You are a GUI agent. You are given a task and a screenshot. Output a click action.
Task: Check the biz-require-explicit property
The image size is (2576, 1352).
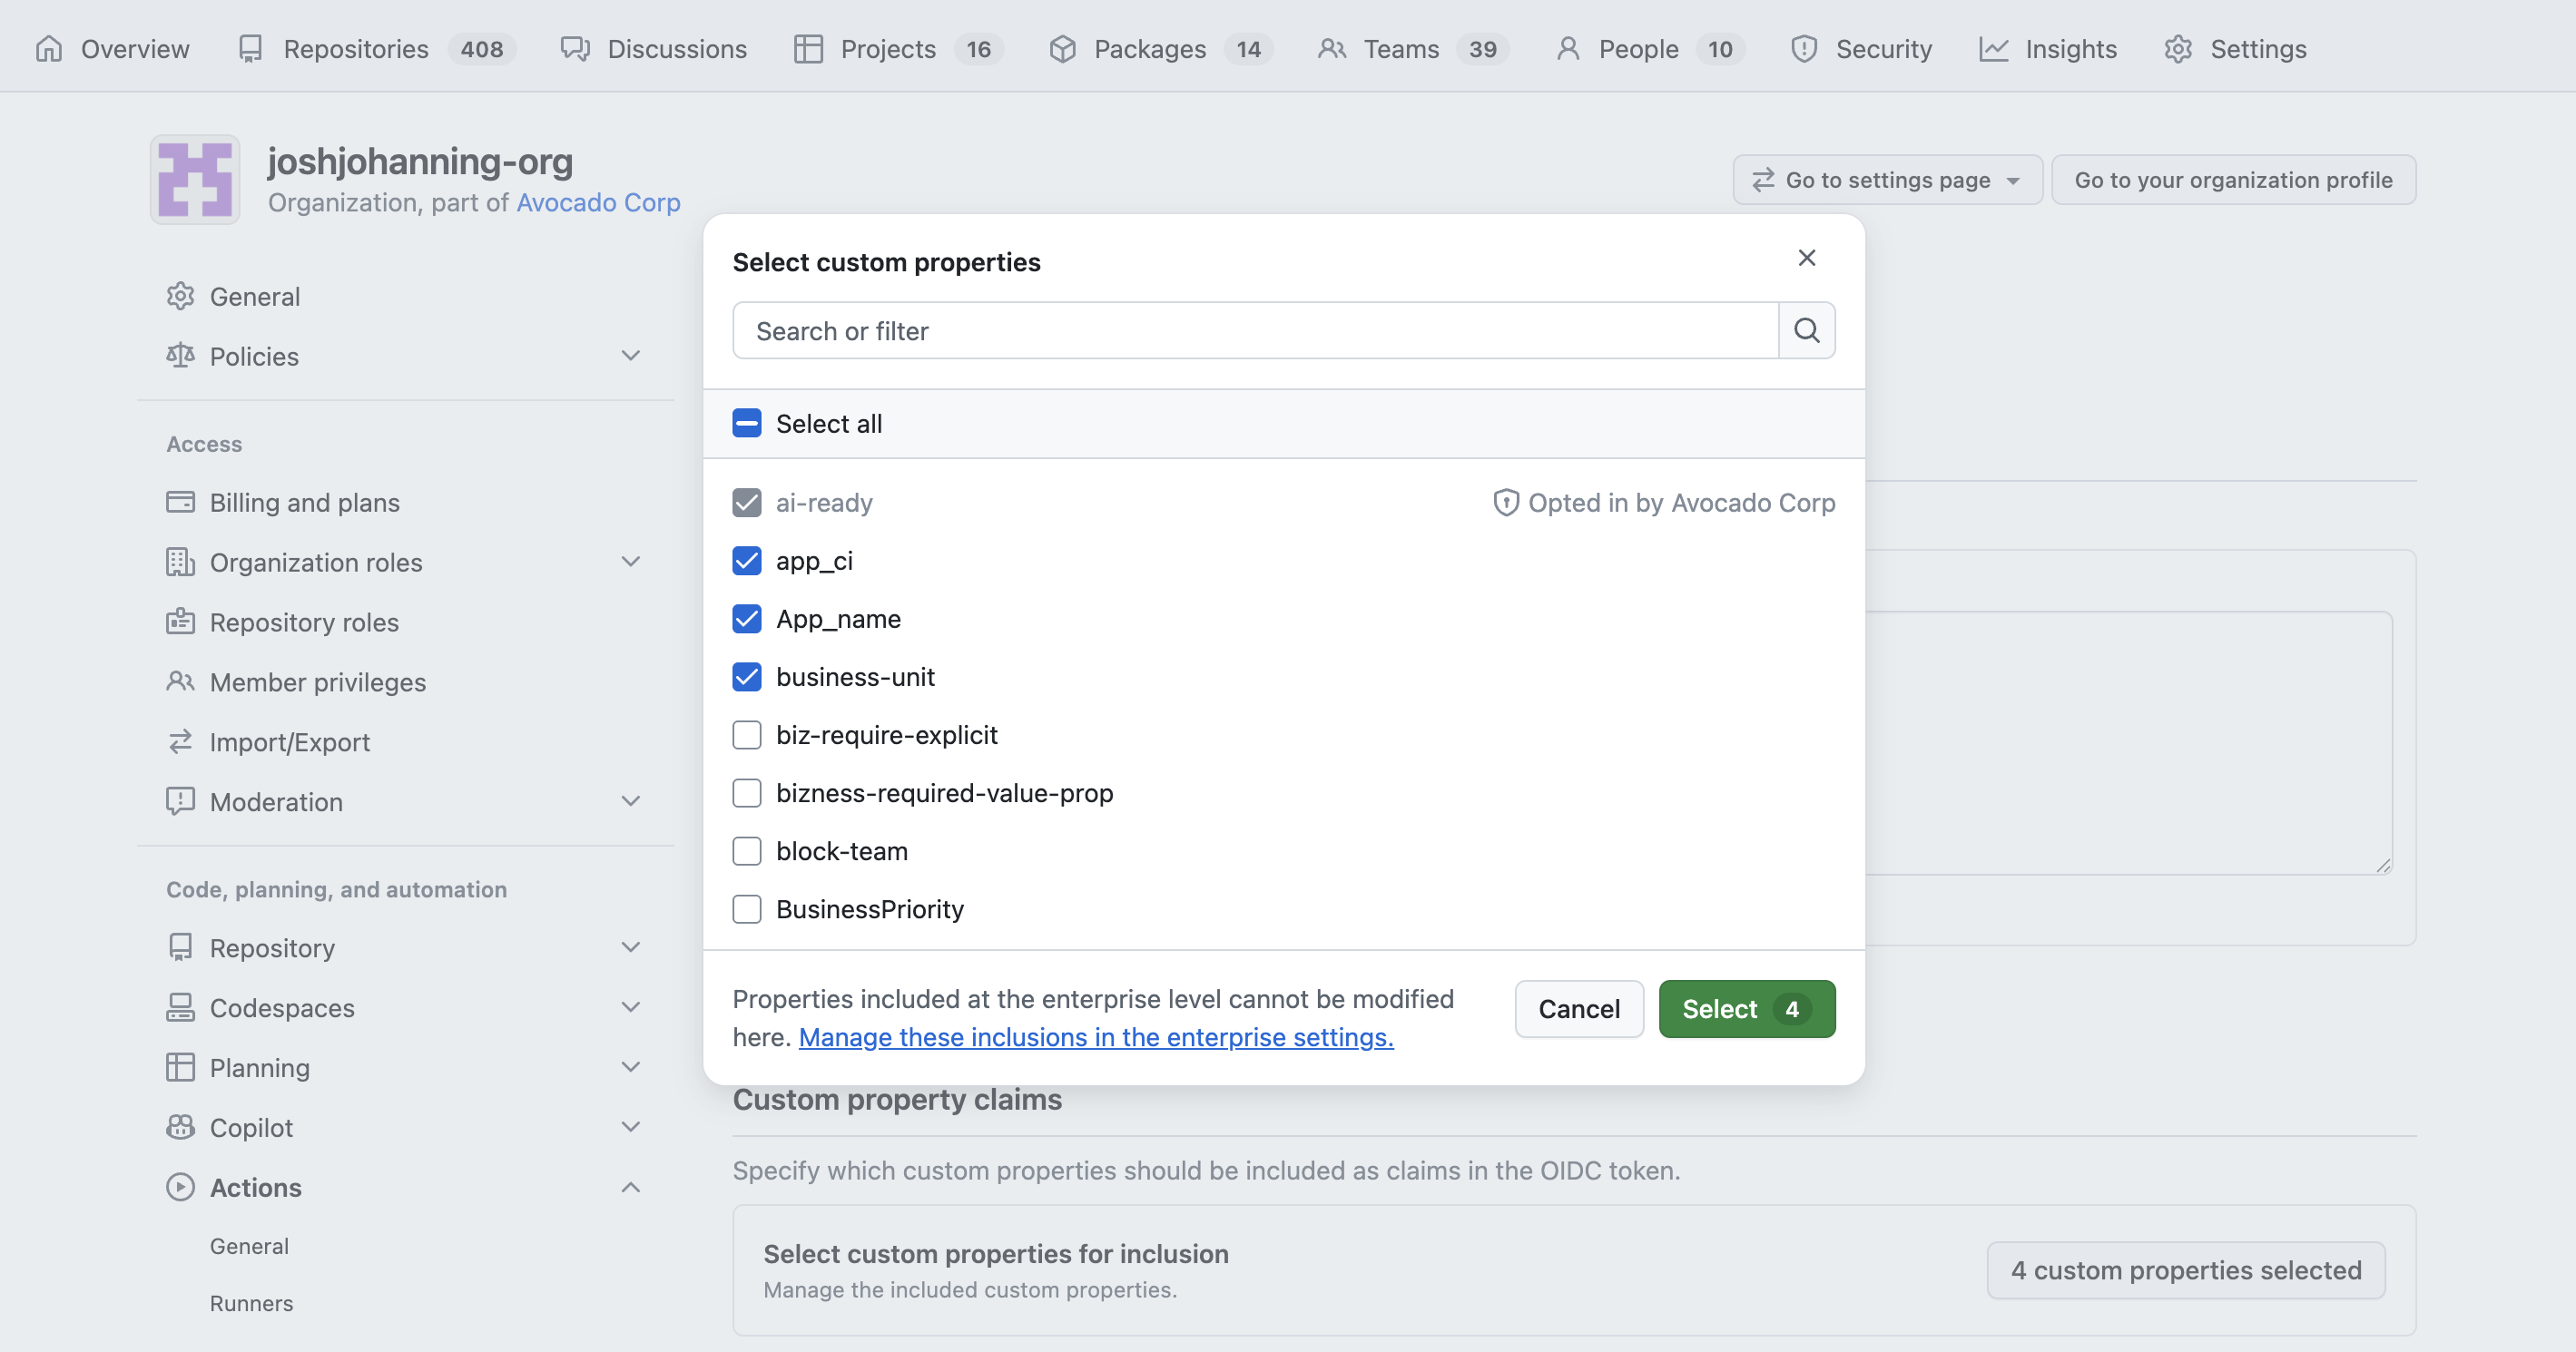(747, 735)
